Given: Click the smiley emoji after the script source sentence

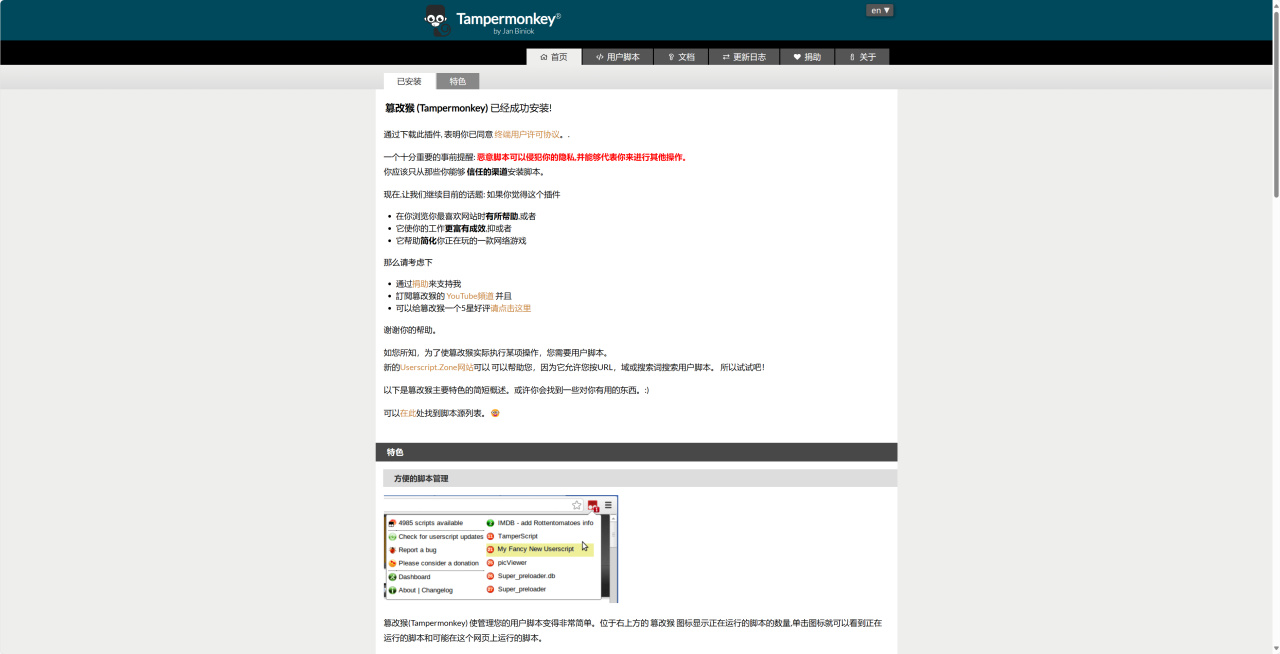Looking at the screenshot, I should click(x=494, y=412).
